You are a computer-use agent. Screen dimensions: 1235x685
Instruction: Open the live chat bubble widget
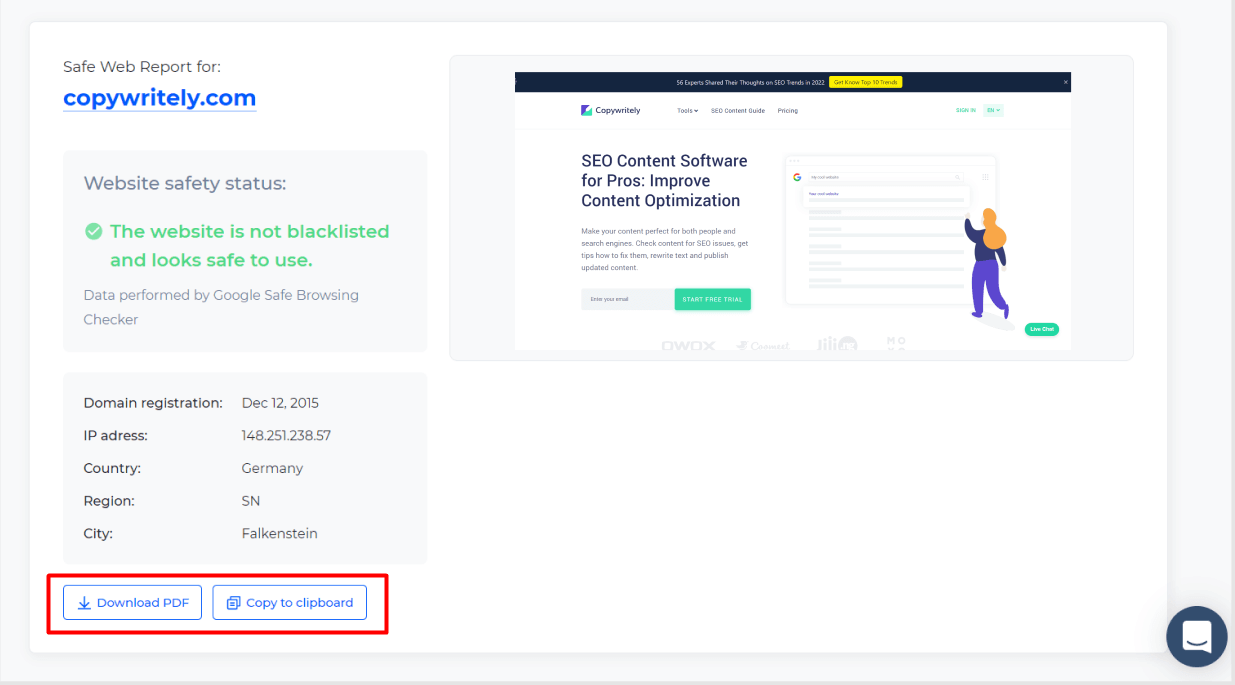pyautogui.click(x=1197, y=636)
